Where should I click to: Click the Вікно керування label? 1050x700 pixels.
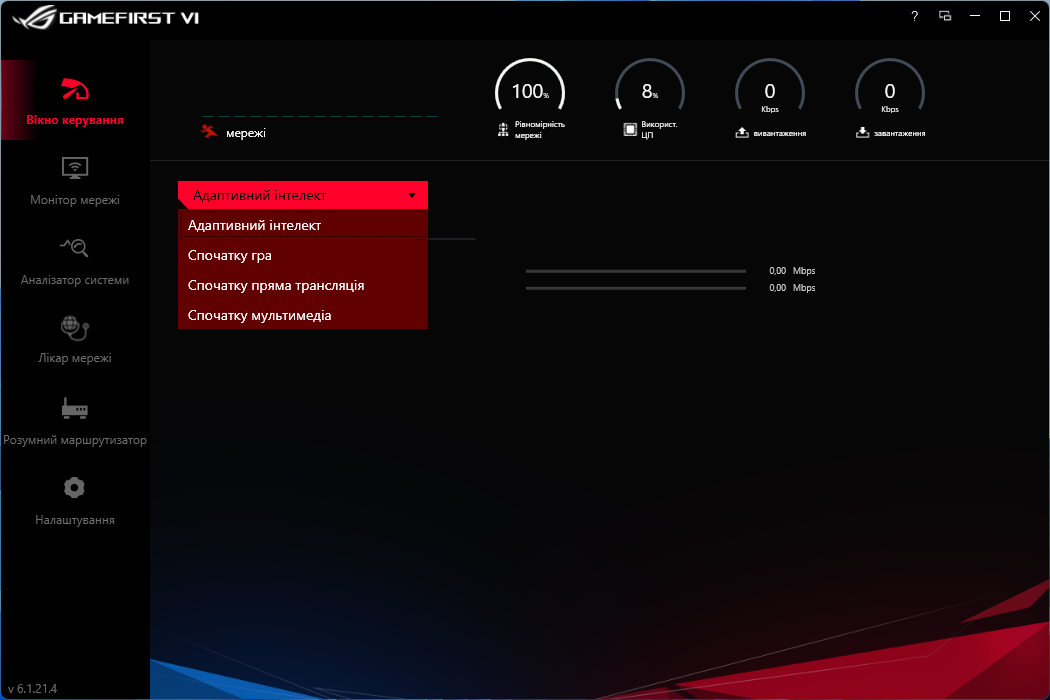pyautogui.click(x=75, y=120)
